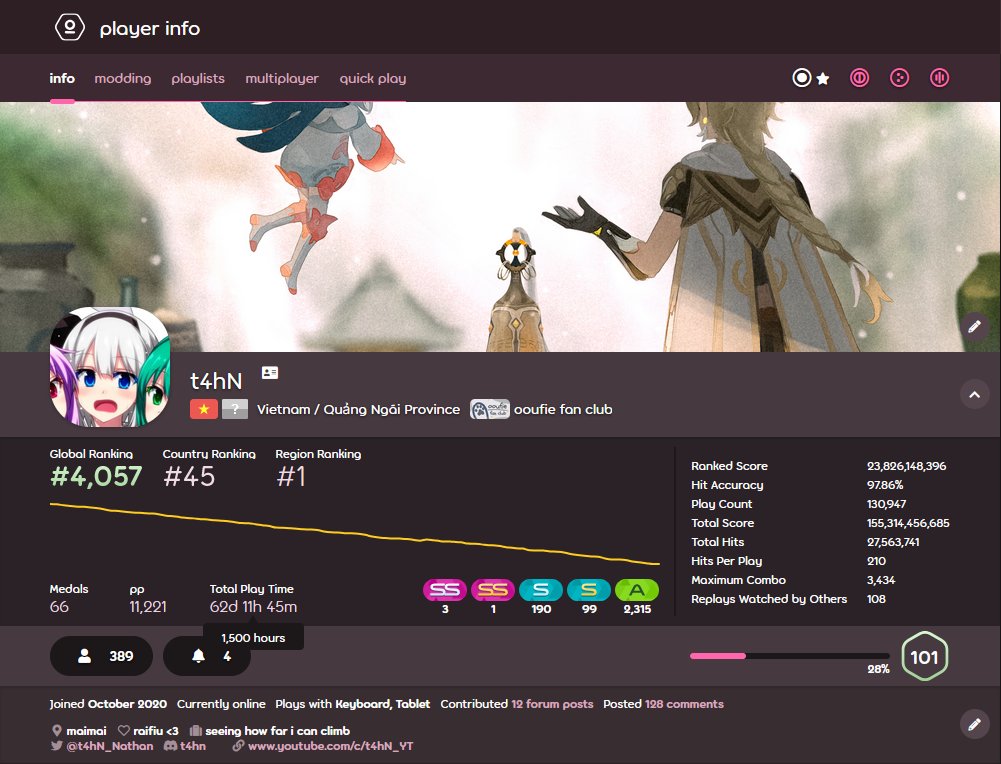
Task: Click the unknown region question mark flag
Action: point(235,409)
